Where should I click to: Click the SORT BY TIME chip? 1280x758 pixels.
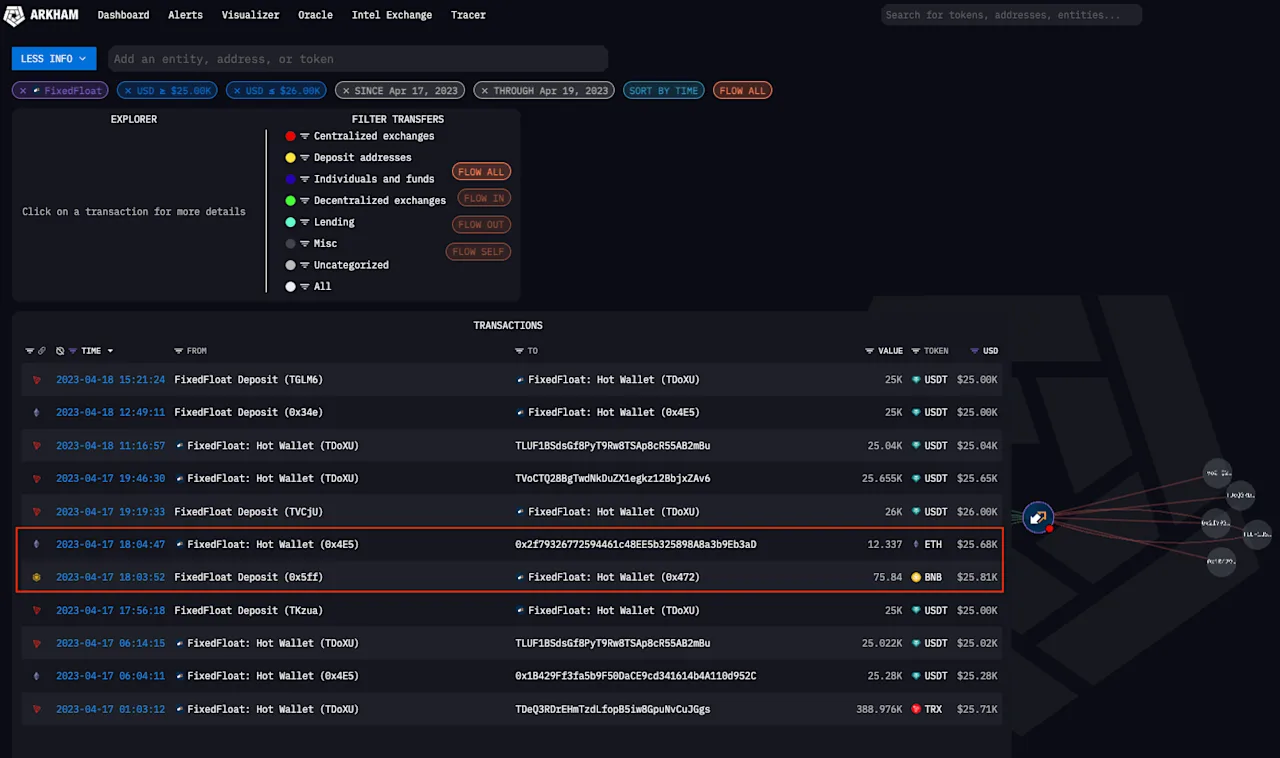[x=663, y=91]
